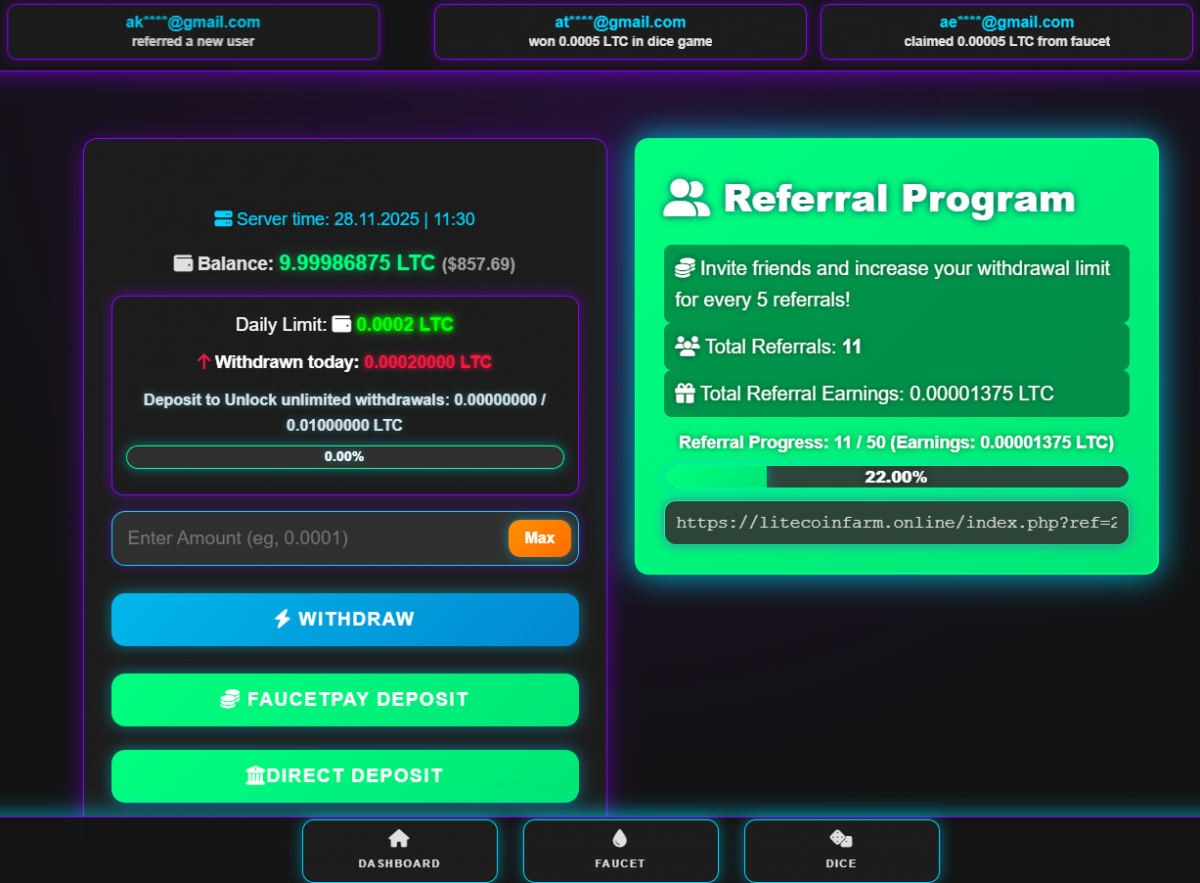The width and height of the screenshot is (1200, 883).
Task: Hit the orange Max button
Action: [x=539, y=538]
